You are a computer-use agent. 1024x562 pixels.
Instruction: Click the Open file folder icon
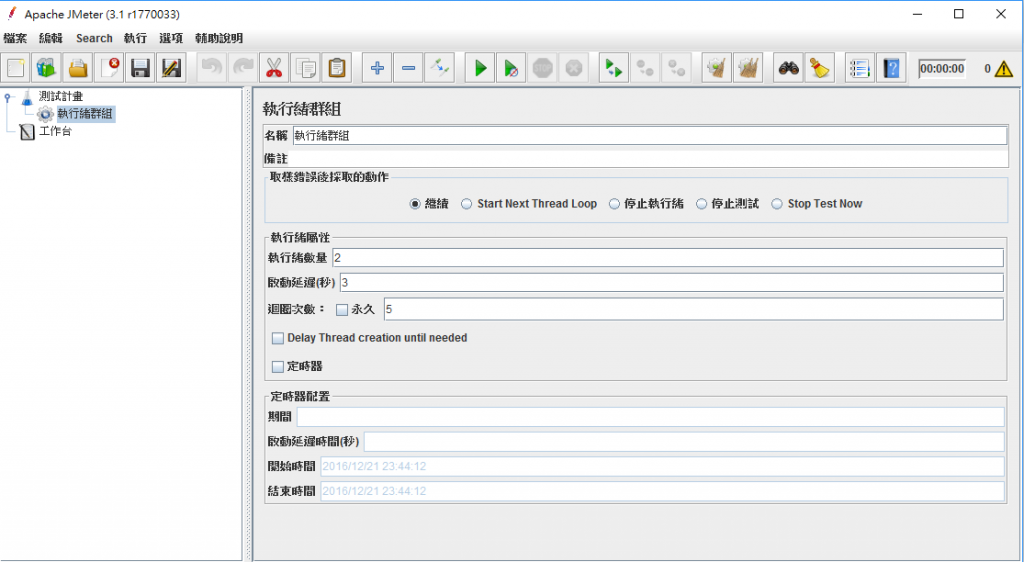point(77,68)
